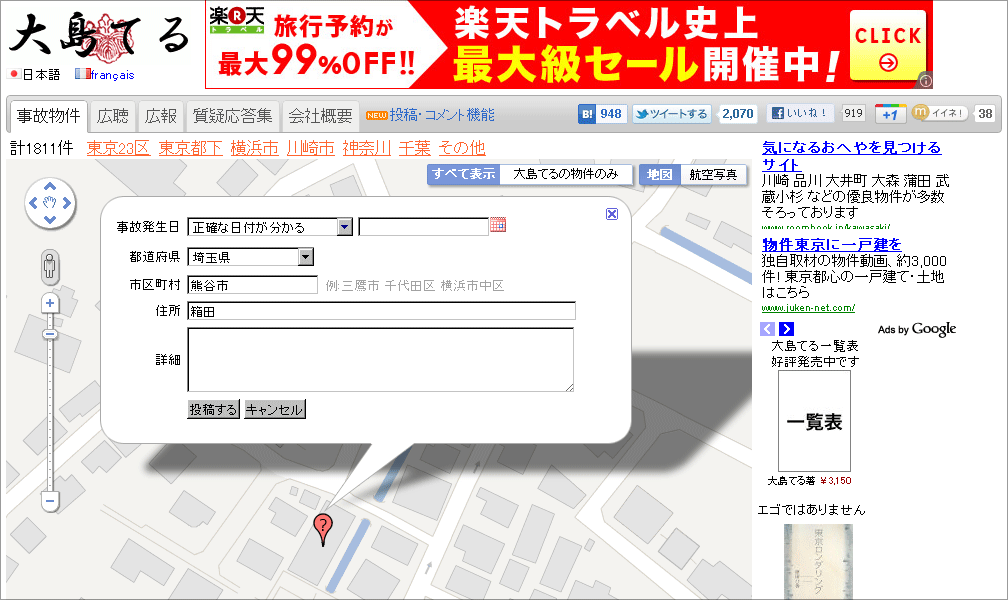Click the 川崎市 region link
The image size is (1008, 600).
311,149
